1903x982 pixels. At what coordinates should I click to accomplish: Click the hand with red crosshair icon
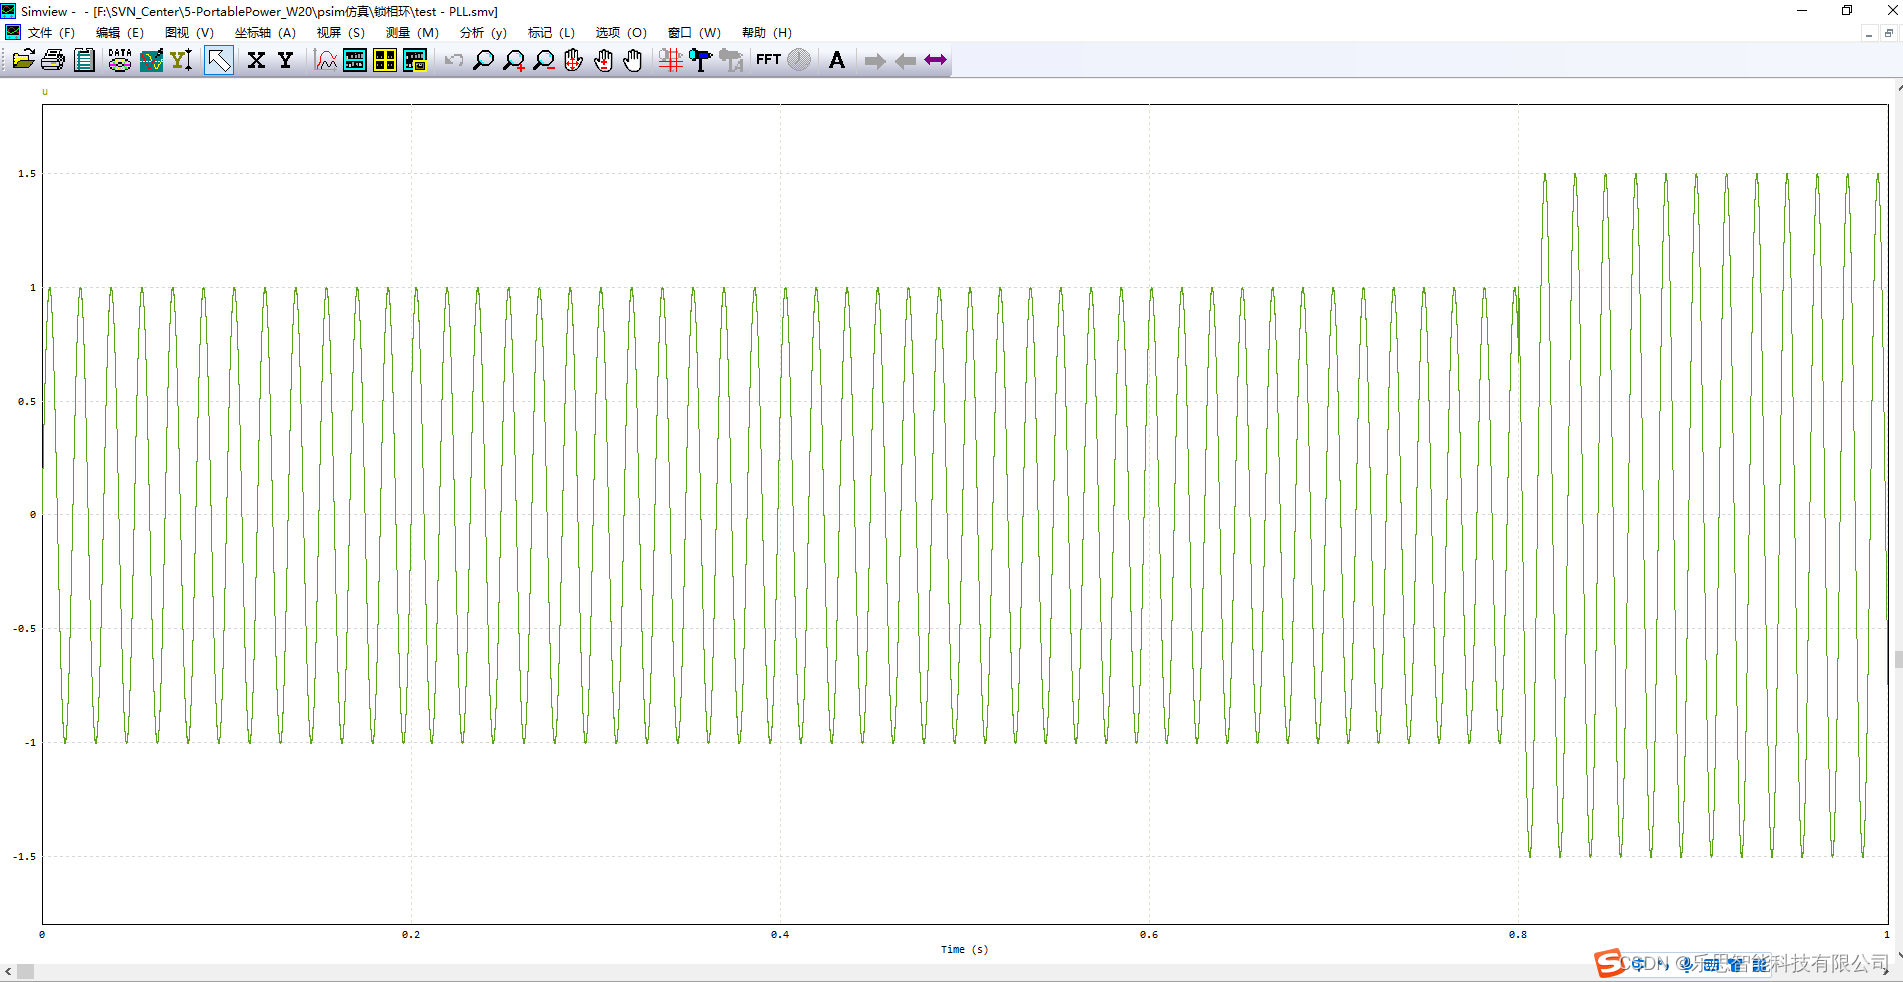[573, 60]
